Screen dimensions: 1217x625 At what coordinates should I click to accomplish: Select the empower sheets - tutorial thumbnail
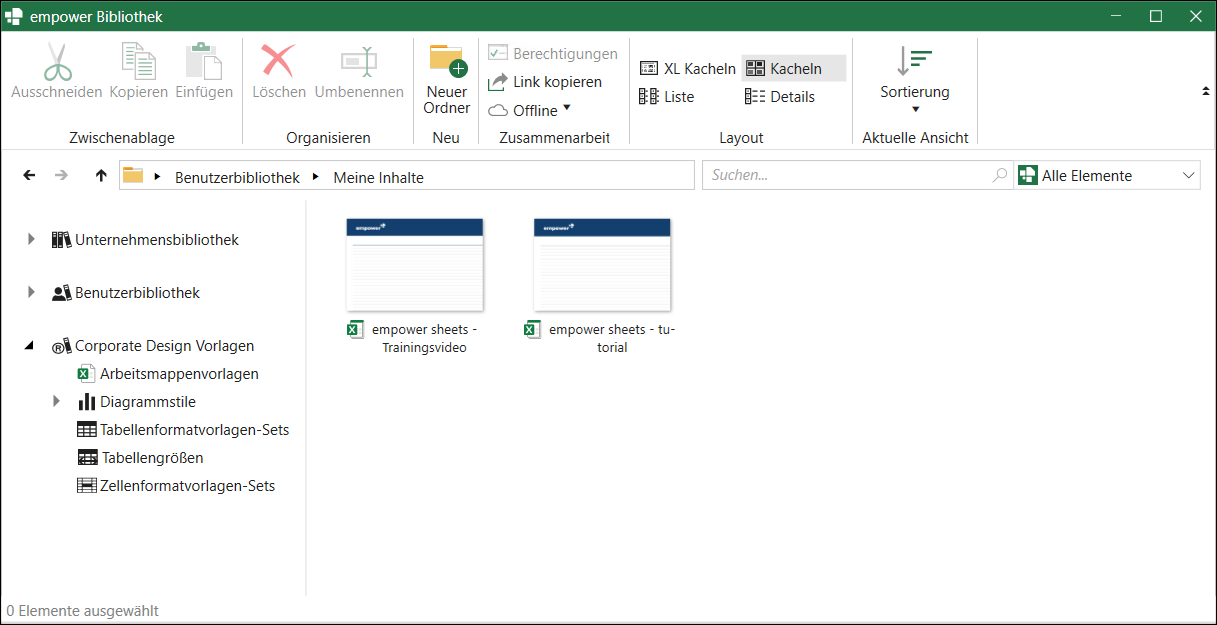602,265
